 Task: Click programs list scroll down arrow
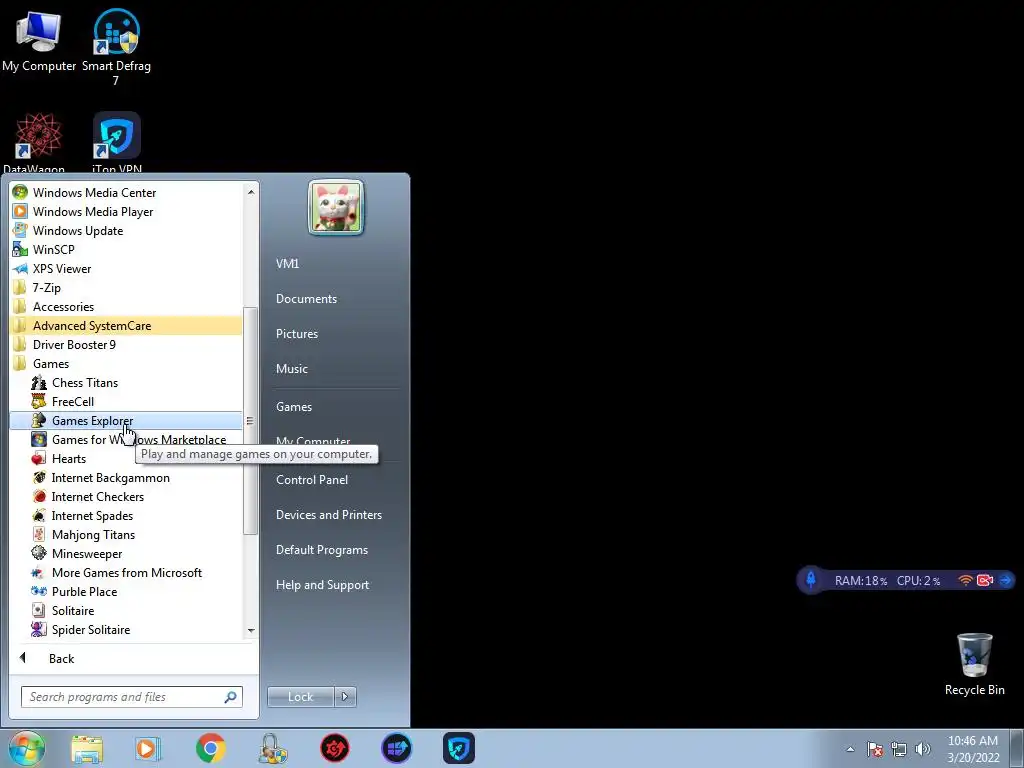point(251,630)
